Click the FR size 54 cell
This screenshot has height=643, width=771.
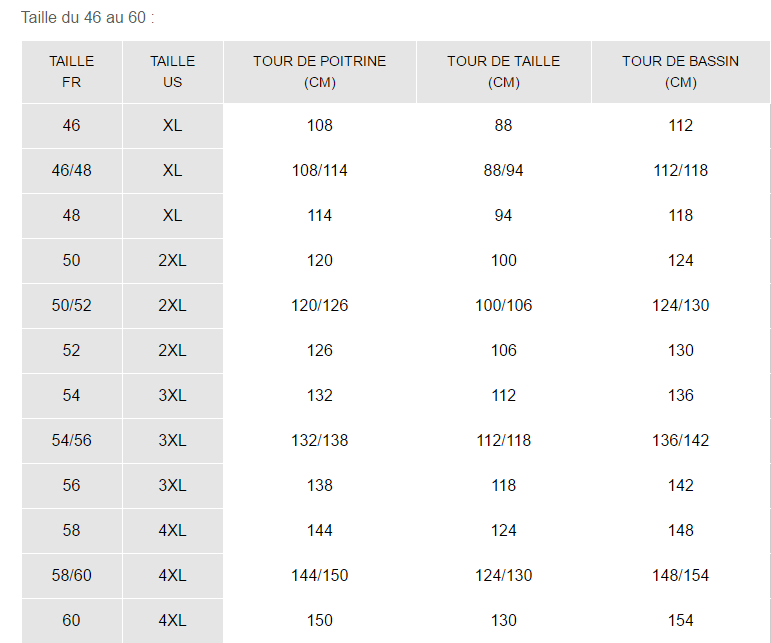[x=71, y=395]
